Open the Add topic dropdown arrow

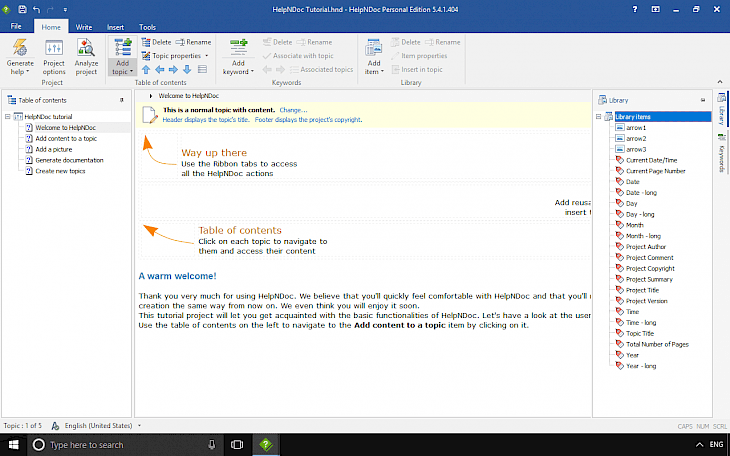coord(131,72)
